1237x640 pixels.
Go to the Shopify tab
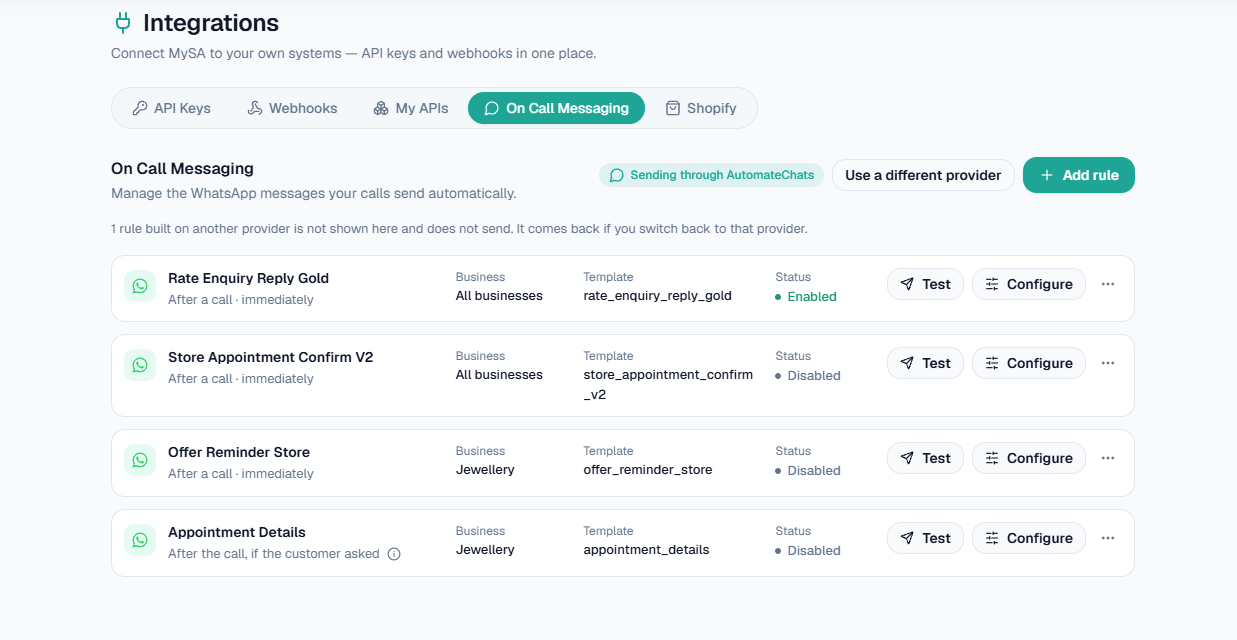pyautogui.click(x=701, y=108)
